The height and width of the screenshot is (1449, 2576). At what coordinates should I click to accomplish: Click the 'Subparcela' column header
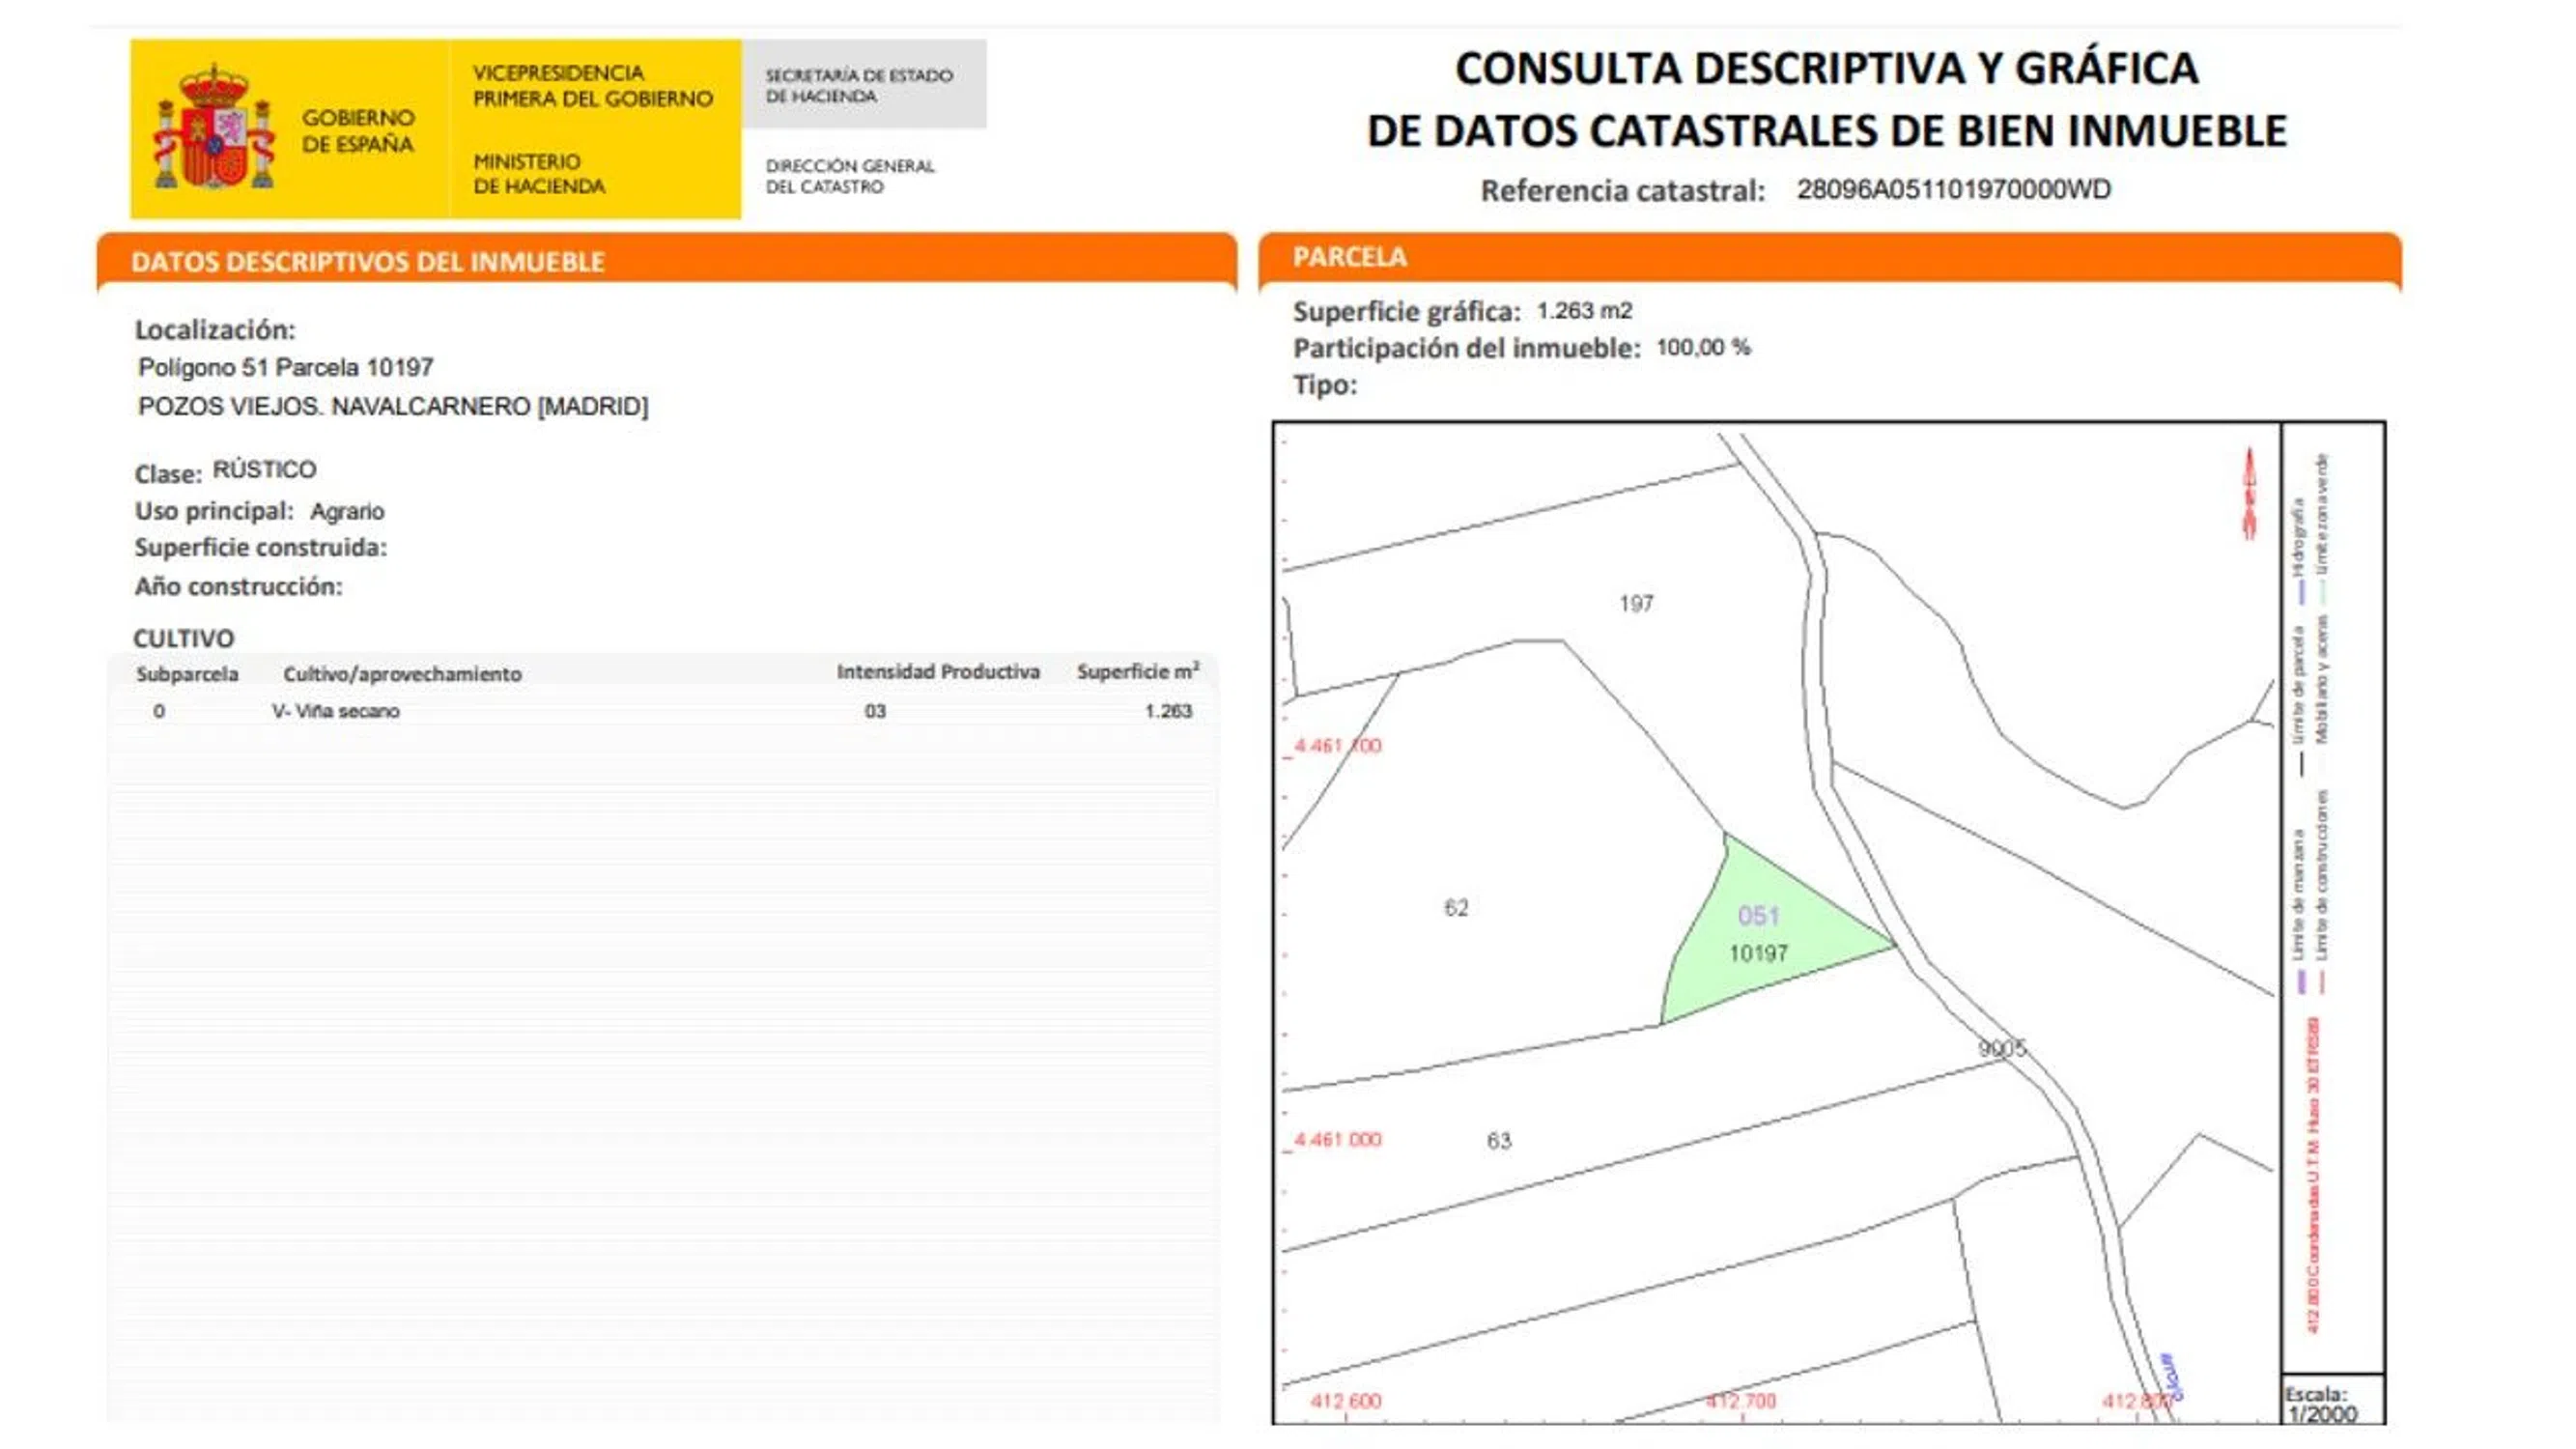coord(187,674)
